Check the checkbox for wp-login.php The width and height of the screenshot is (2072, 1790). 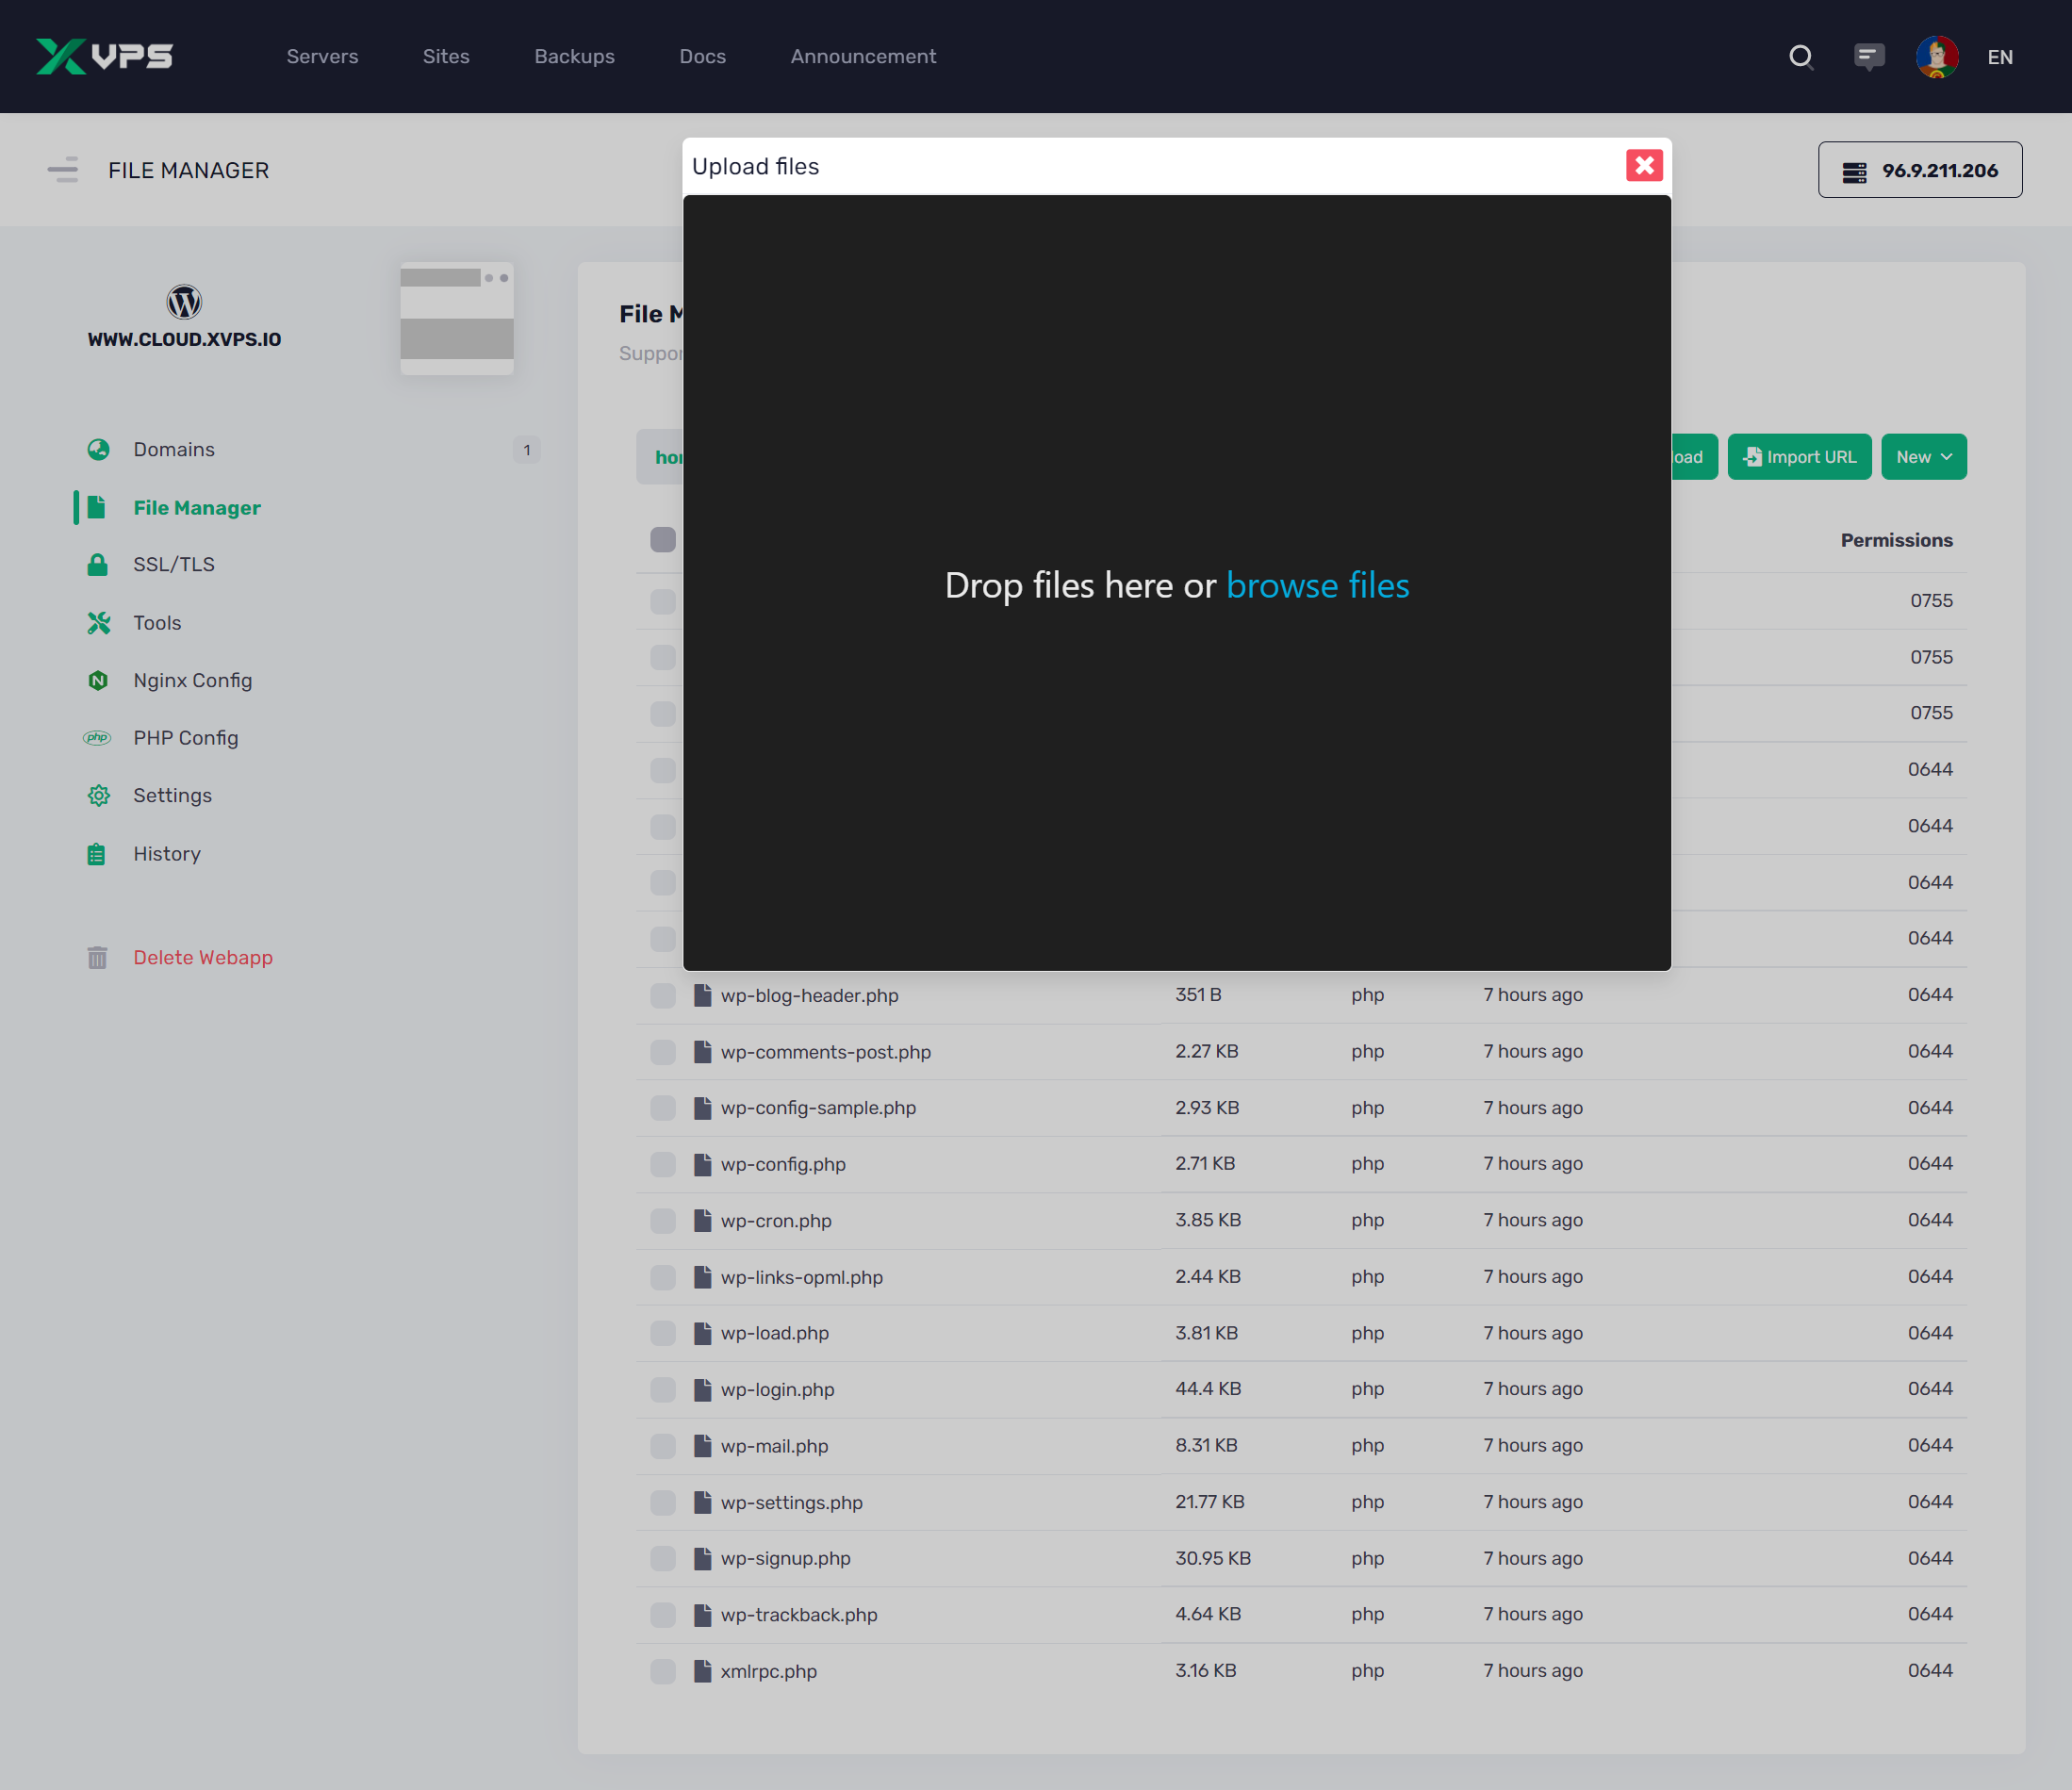click(x=662, y=1389)
